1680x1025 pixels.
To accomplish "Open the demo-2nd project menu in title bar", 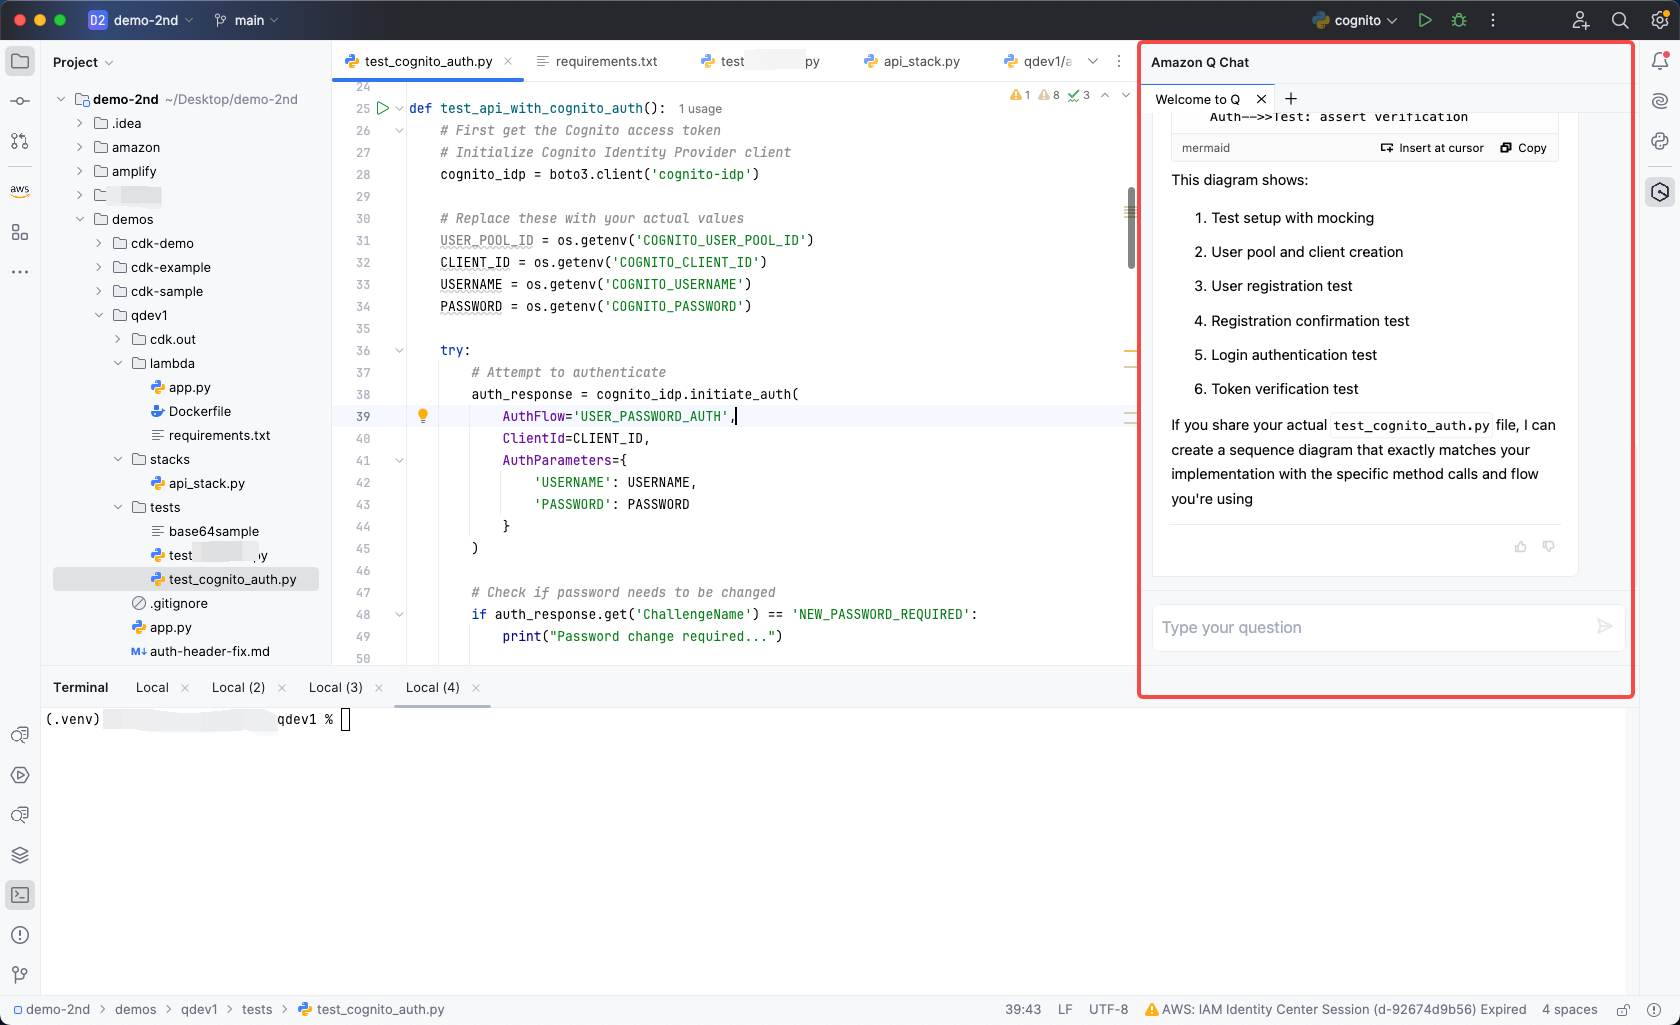I will (x=142, y=20).
